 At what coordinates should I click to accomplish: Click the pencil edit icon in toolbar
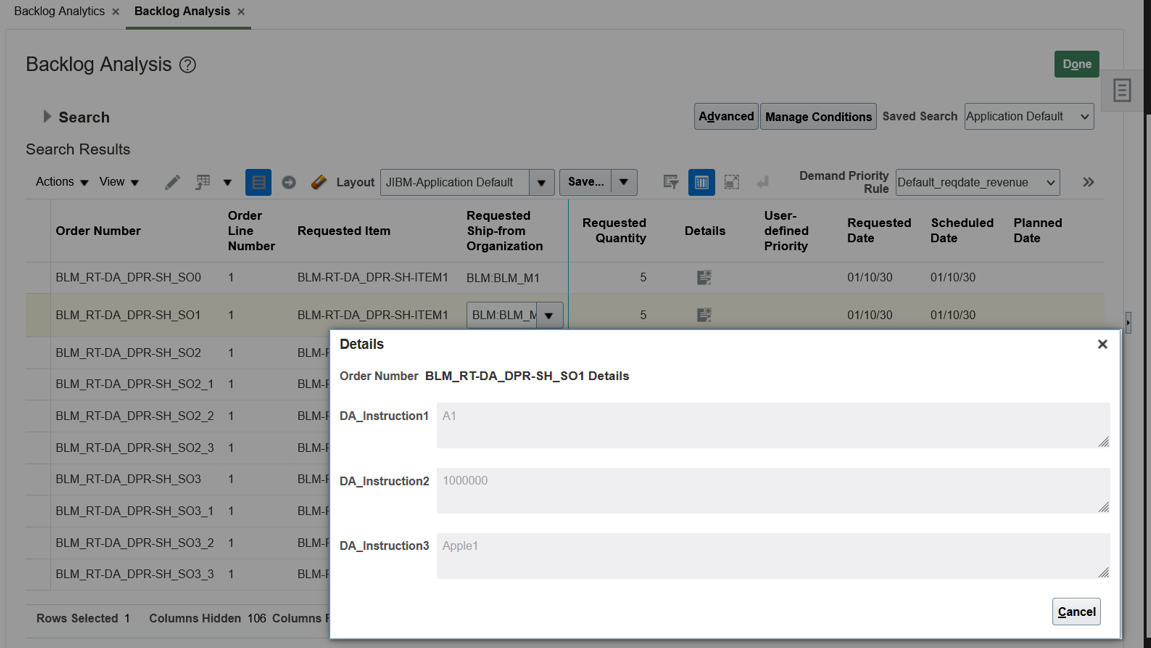[173, 182]
